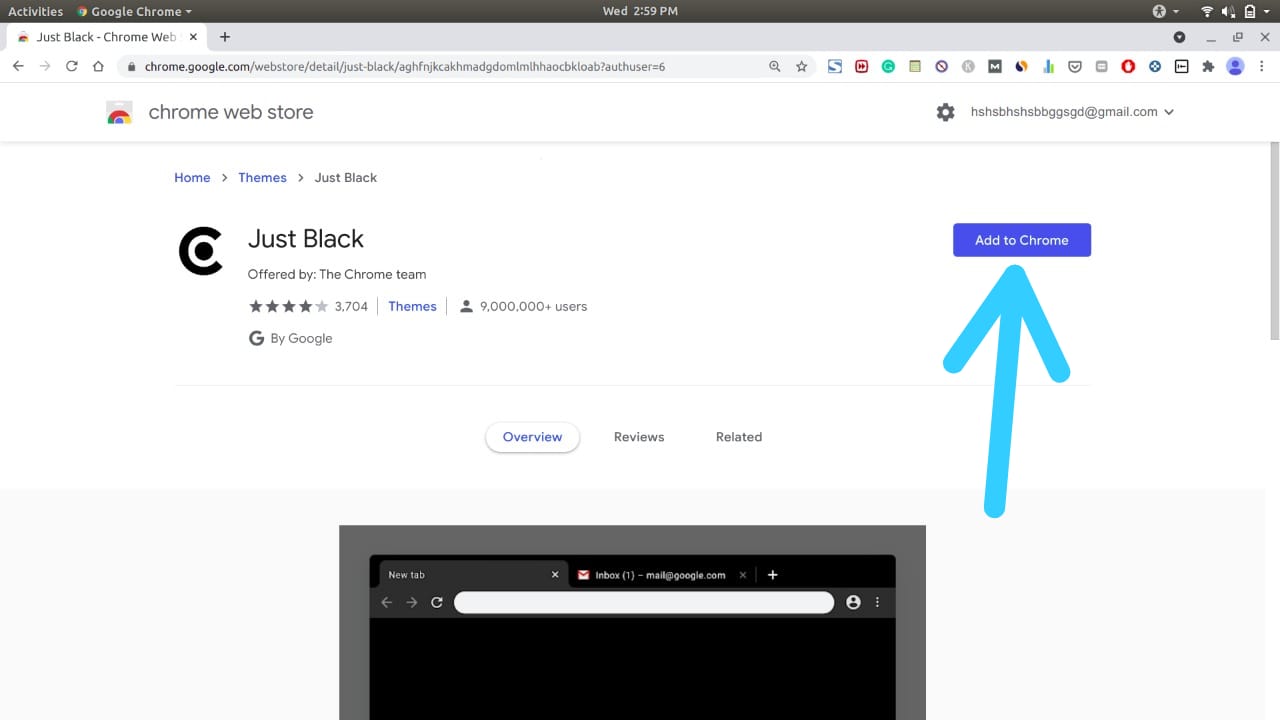This screenshot has width=1280, height=720.
Task: Click Offered by: The Chrome team text
Action: [337, 274]
